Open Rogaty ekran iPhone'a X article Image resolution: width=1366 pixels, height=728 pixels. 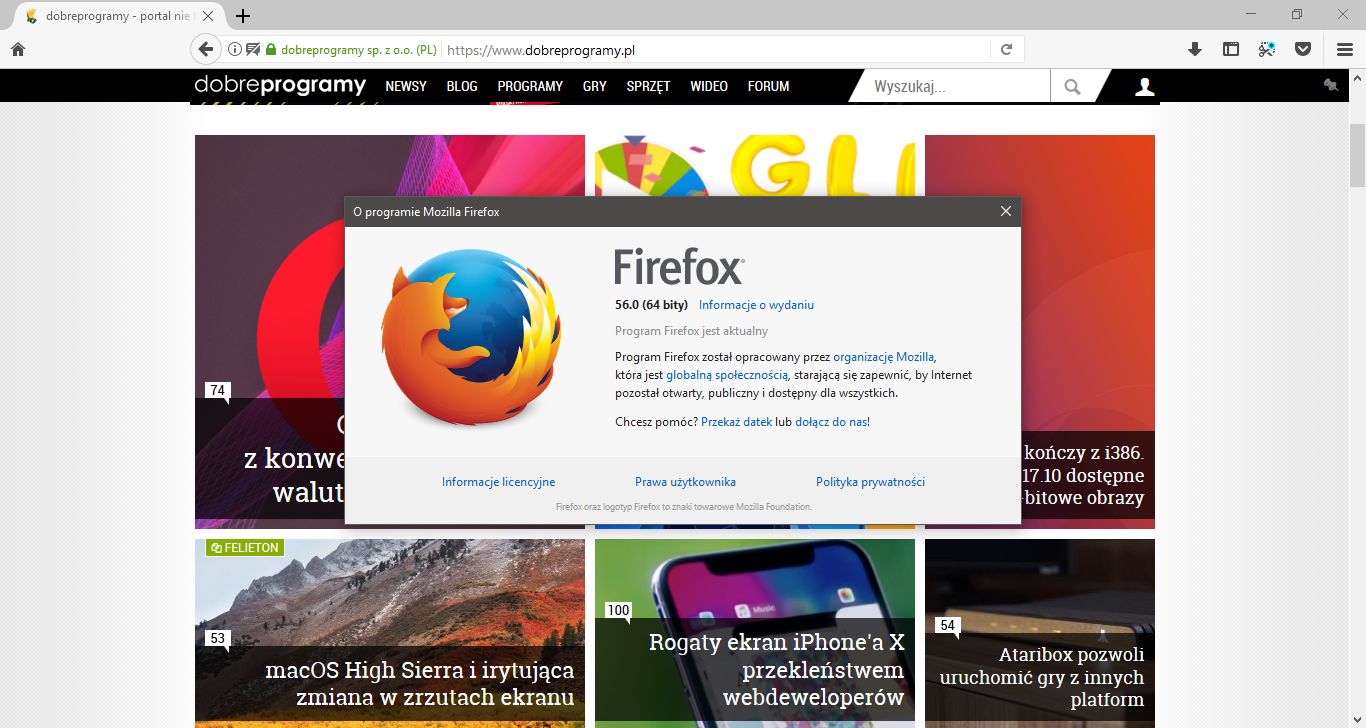pyautogui.click(x=776, y=669)
